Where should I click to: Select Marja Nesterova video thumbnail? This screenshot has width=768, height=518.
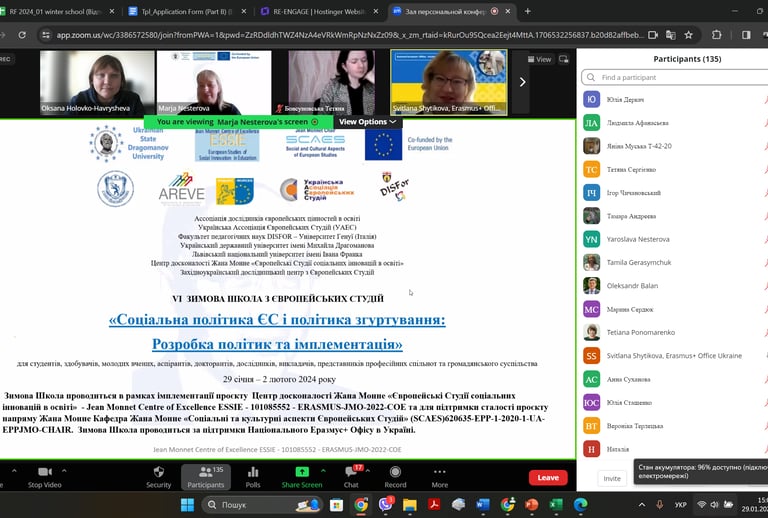[x=214, y=83]
